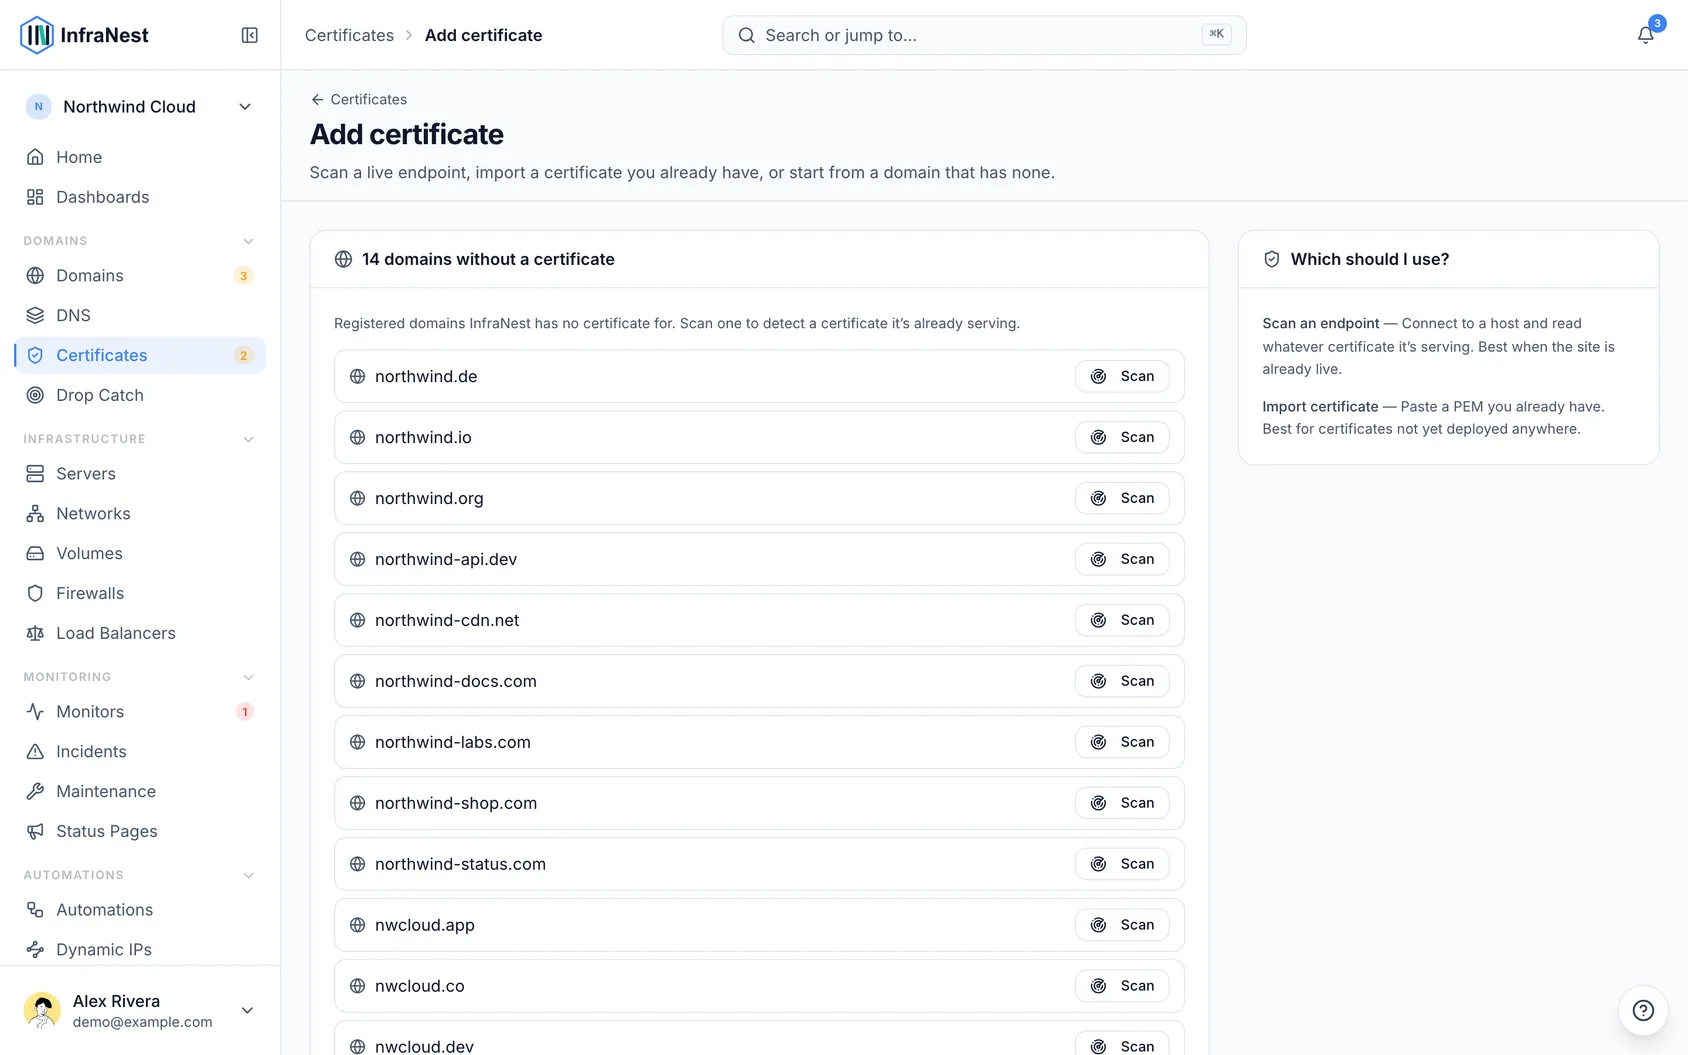Scan the nwcloud.co domain
1688x1055 pixels.
[x=1122, y=986]
